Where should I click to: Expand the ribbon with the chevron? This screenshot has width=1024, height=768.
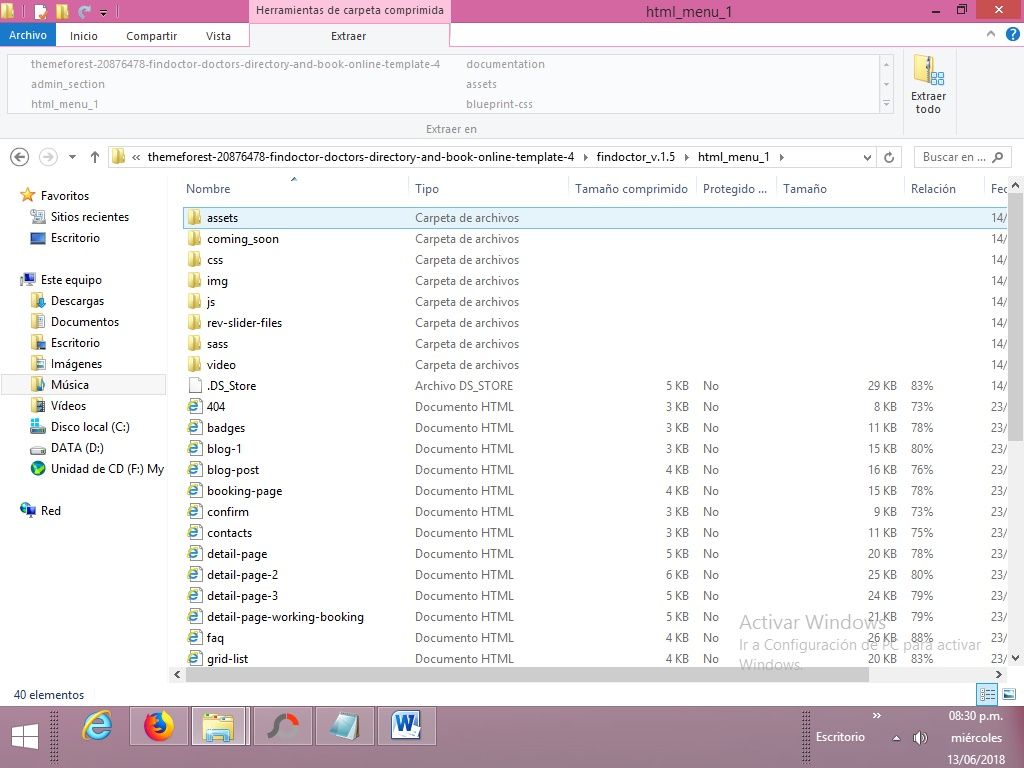coord(991,34)
